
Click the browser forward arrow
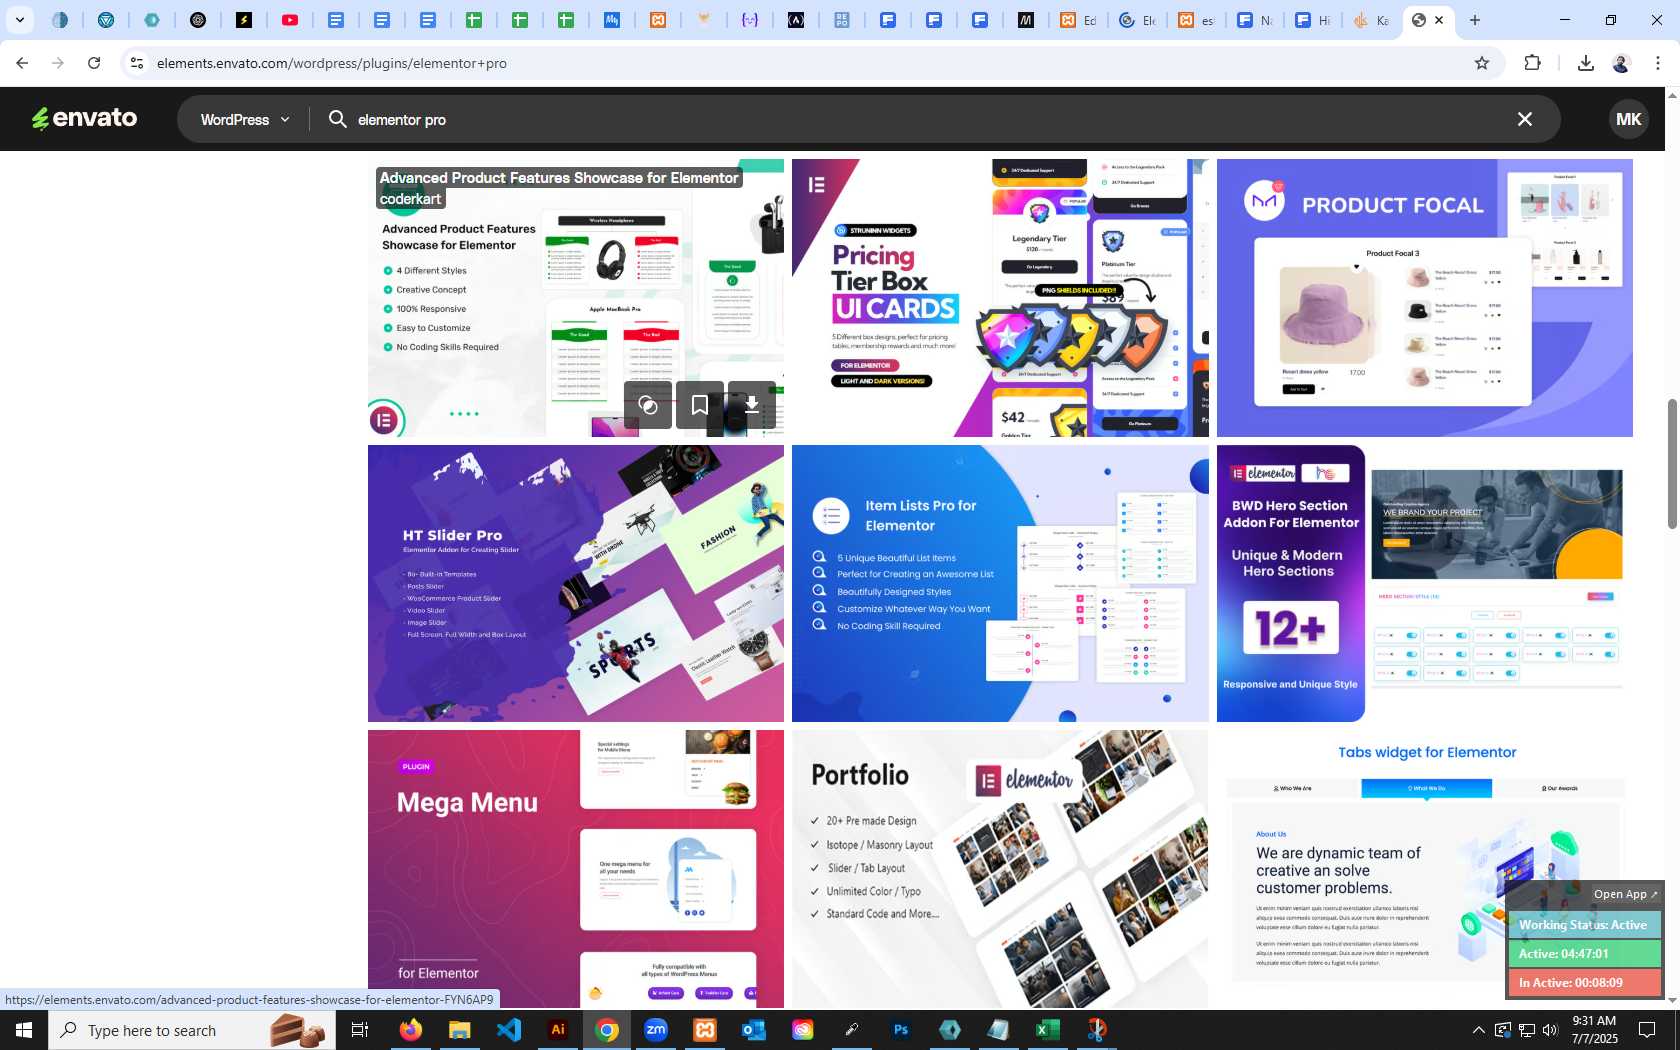[58, 63]
